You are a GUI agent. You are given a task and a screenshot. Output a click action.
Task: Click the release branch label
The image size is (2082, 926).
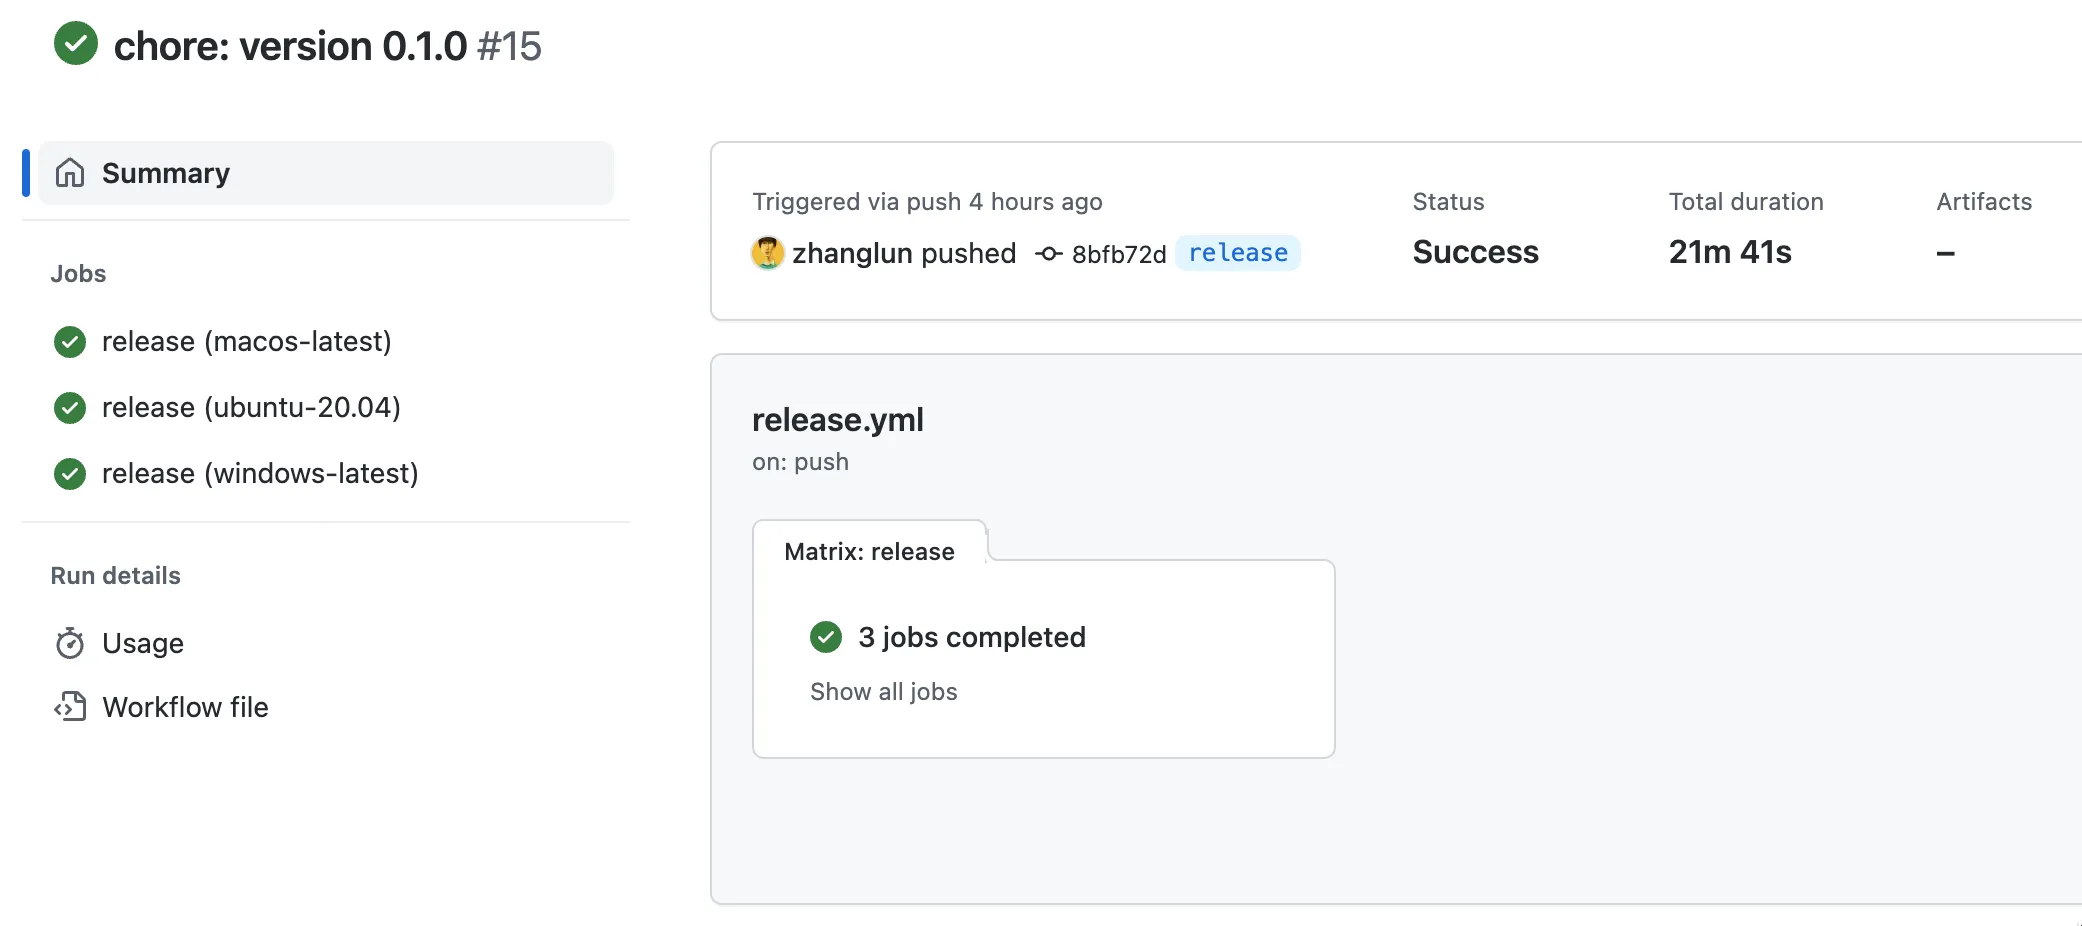(1237, 253)
